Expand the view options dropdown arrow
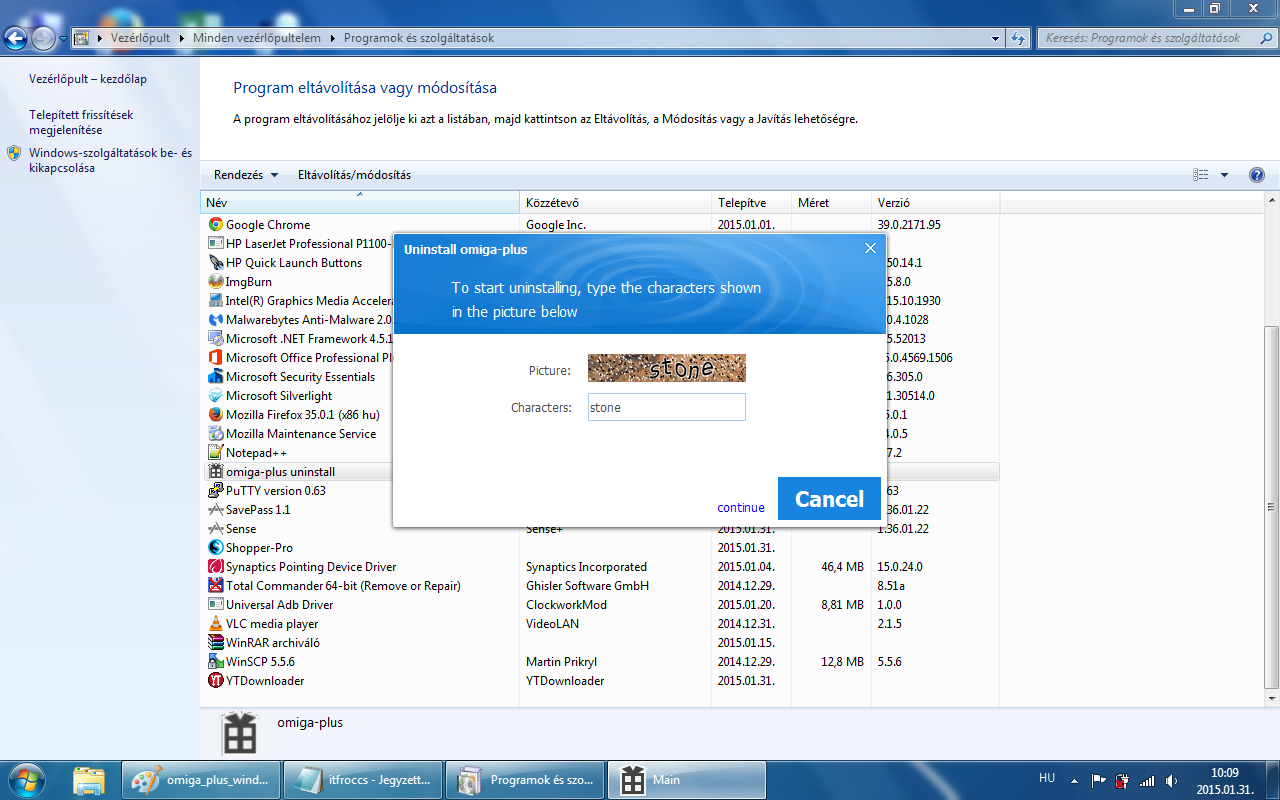Image resolution: width=1280 pixels, height=800 pixels. coord(1224,175)
